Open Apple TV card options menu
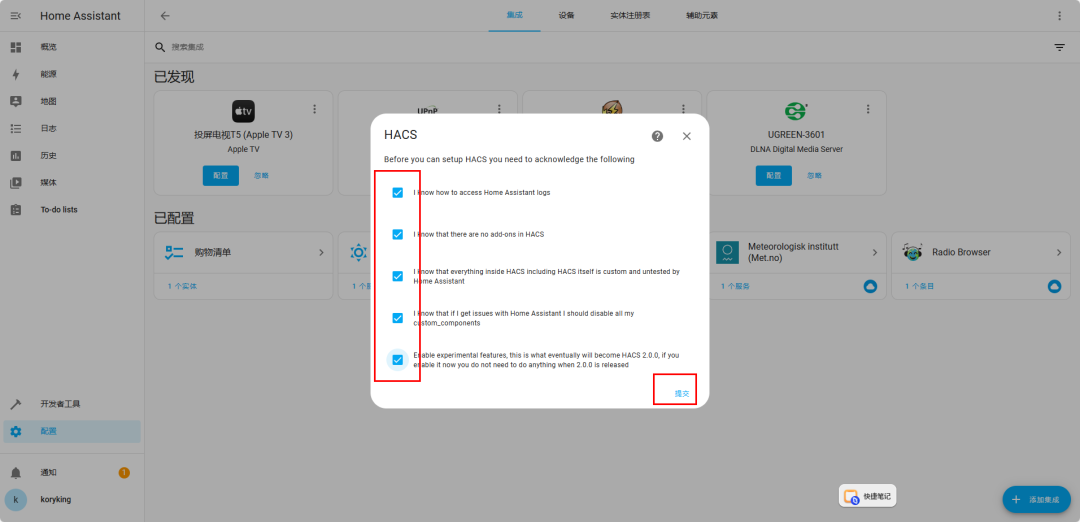 (x=315, y=109)
